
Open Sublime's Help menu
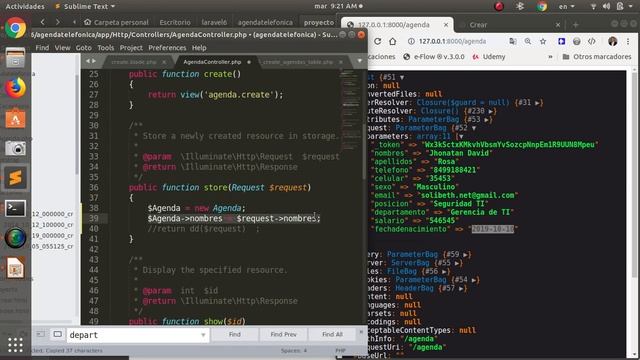[199, 48]
